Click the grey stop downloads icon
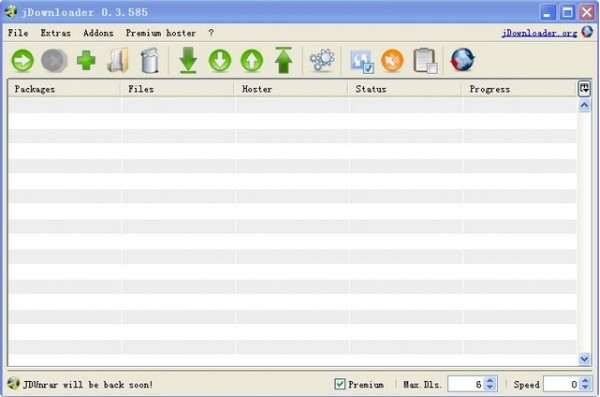600x397 pixels. [x=54, y=60]
